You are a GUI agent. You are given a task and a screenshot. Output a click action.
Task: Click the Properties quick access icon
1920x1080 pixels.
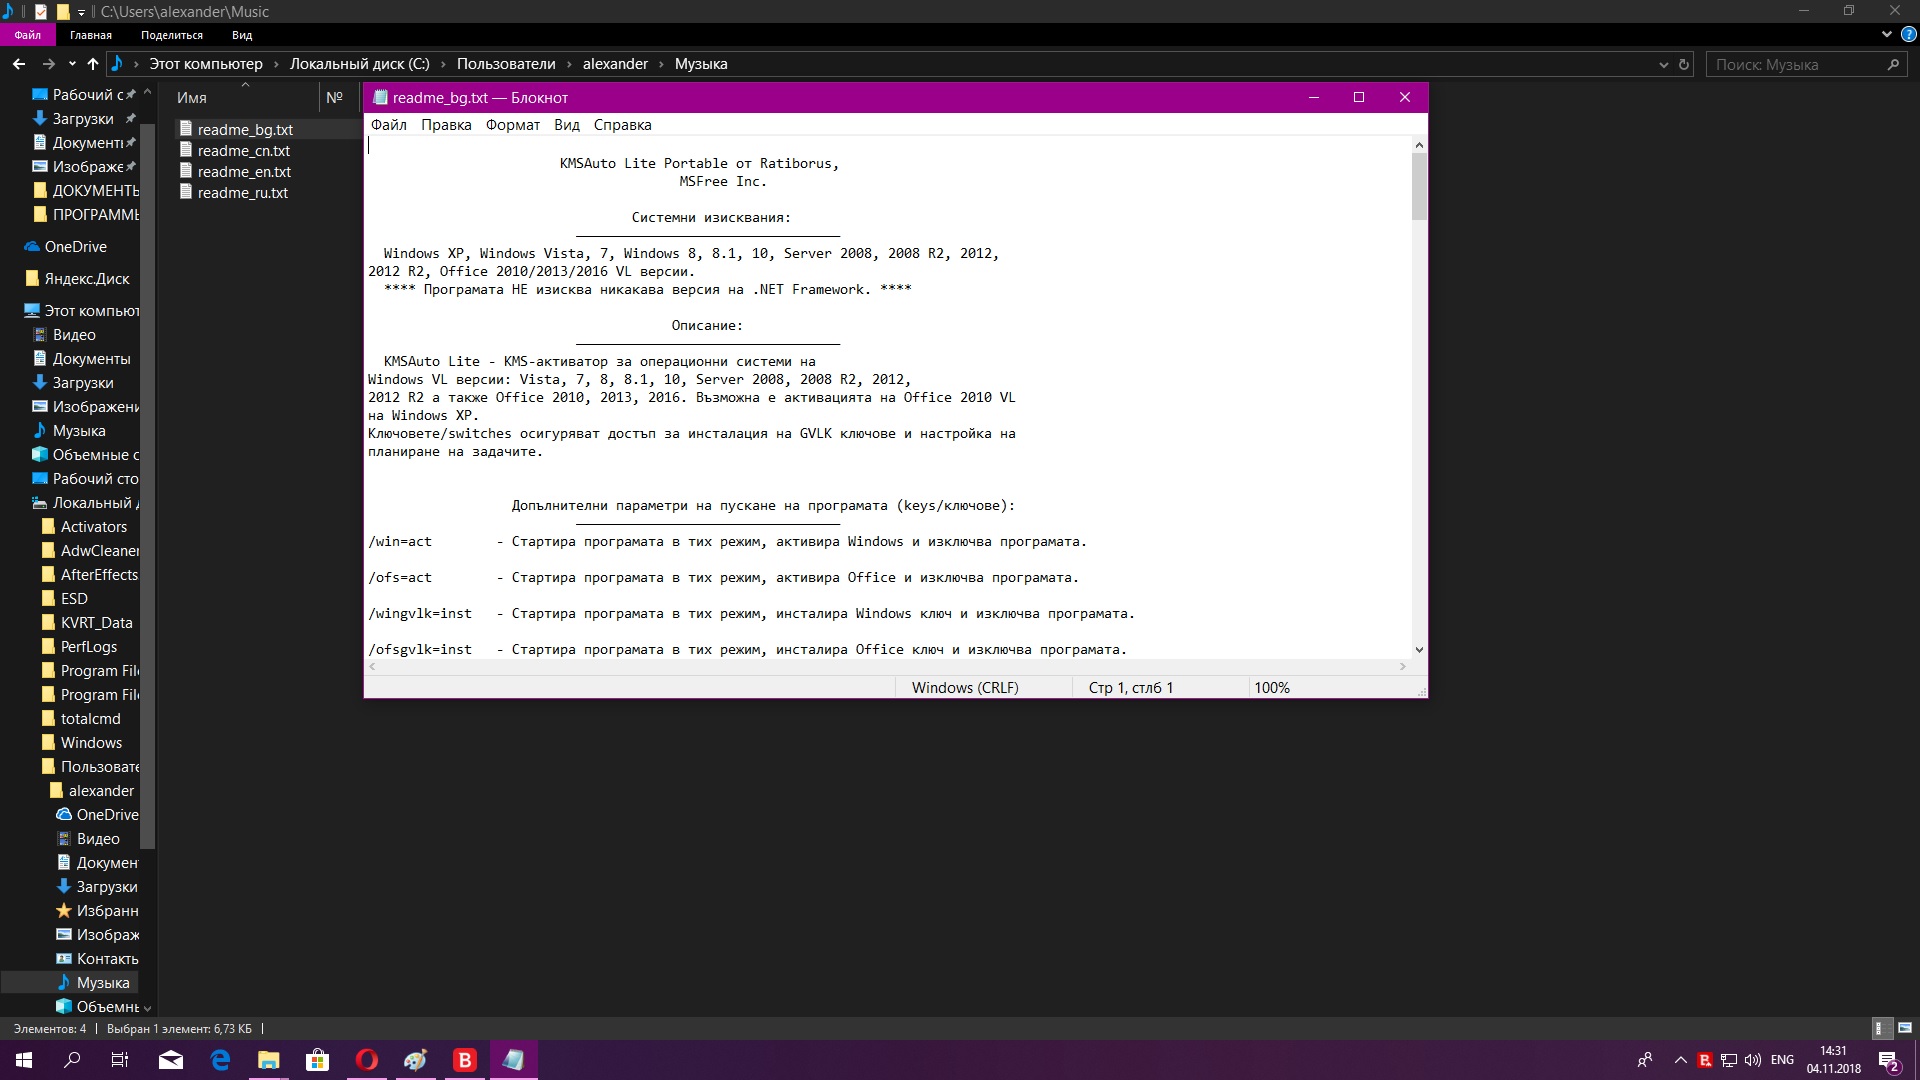41,12
